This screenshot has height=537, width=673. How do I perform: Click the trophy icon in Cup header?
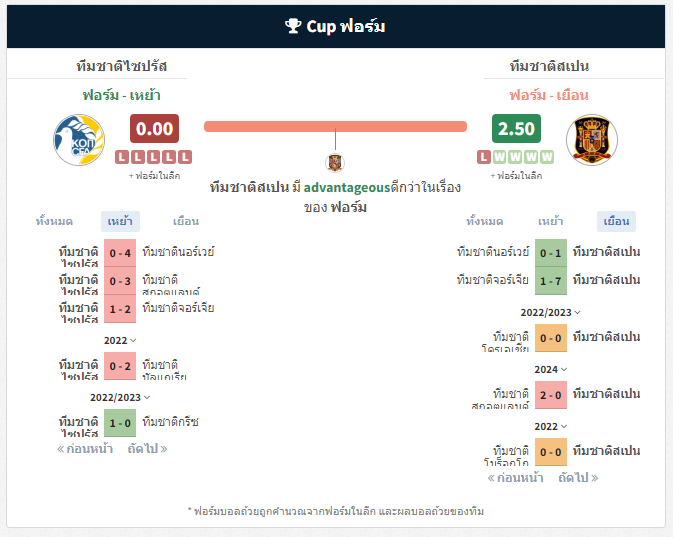(x=294, y=26)
